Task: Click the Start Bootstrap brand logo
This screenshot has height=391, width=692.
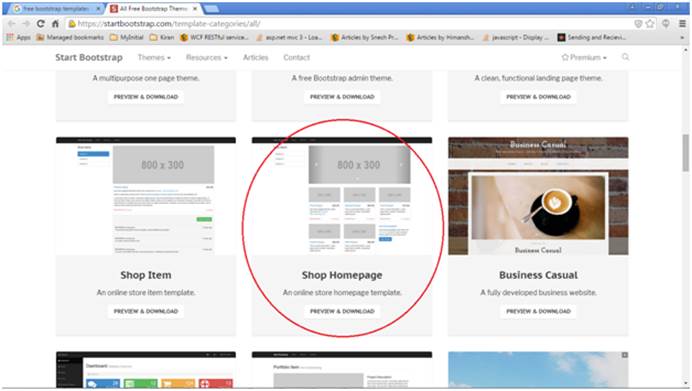Action: tap(89, 57)
